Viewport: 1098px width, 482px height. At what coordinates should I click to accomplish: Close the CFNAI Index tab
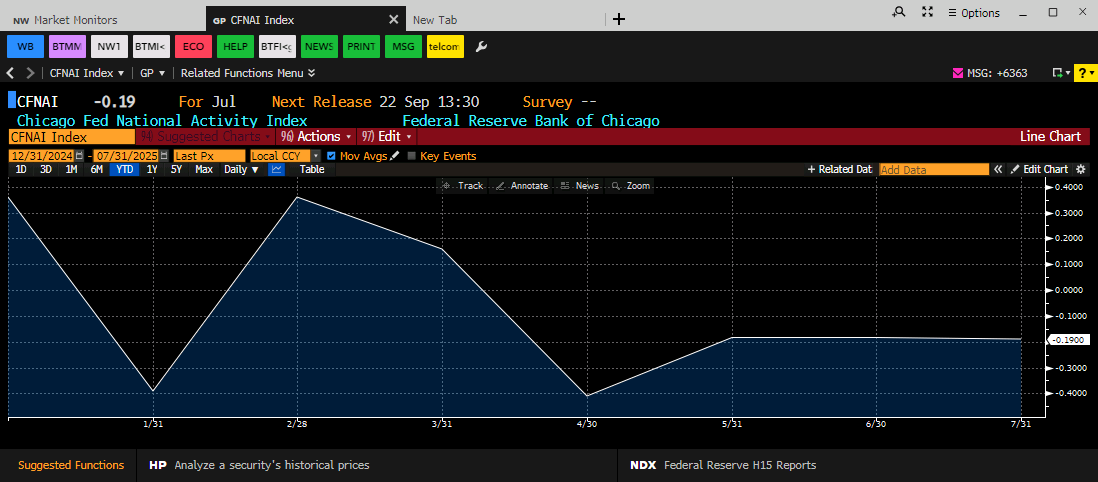tap(394, 20)
